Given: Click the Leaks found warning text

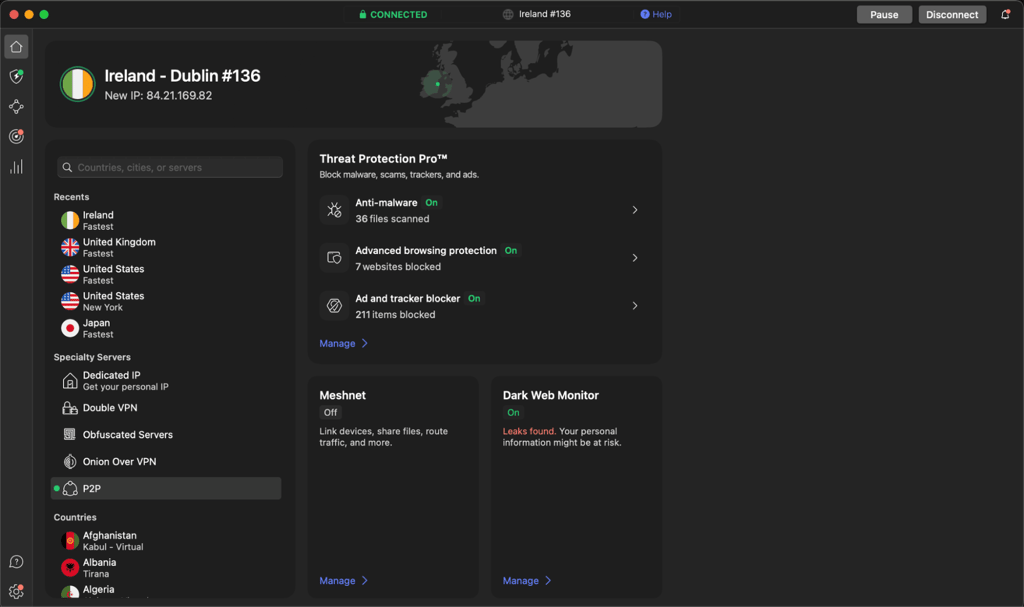Looking at the screenshot, I should tap(529, 431).
